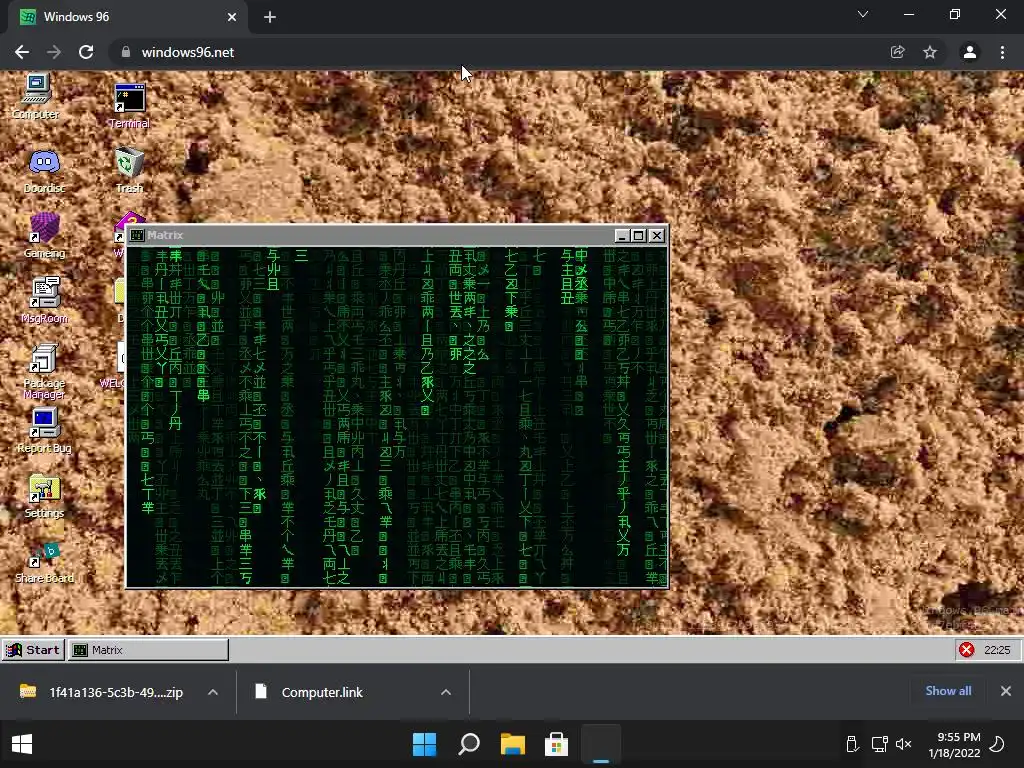Click the Matrix window title icon
The height and width of the screenshot is (768, 1024).
pos(137,235)
